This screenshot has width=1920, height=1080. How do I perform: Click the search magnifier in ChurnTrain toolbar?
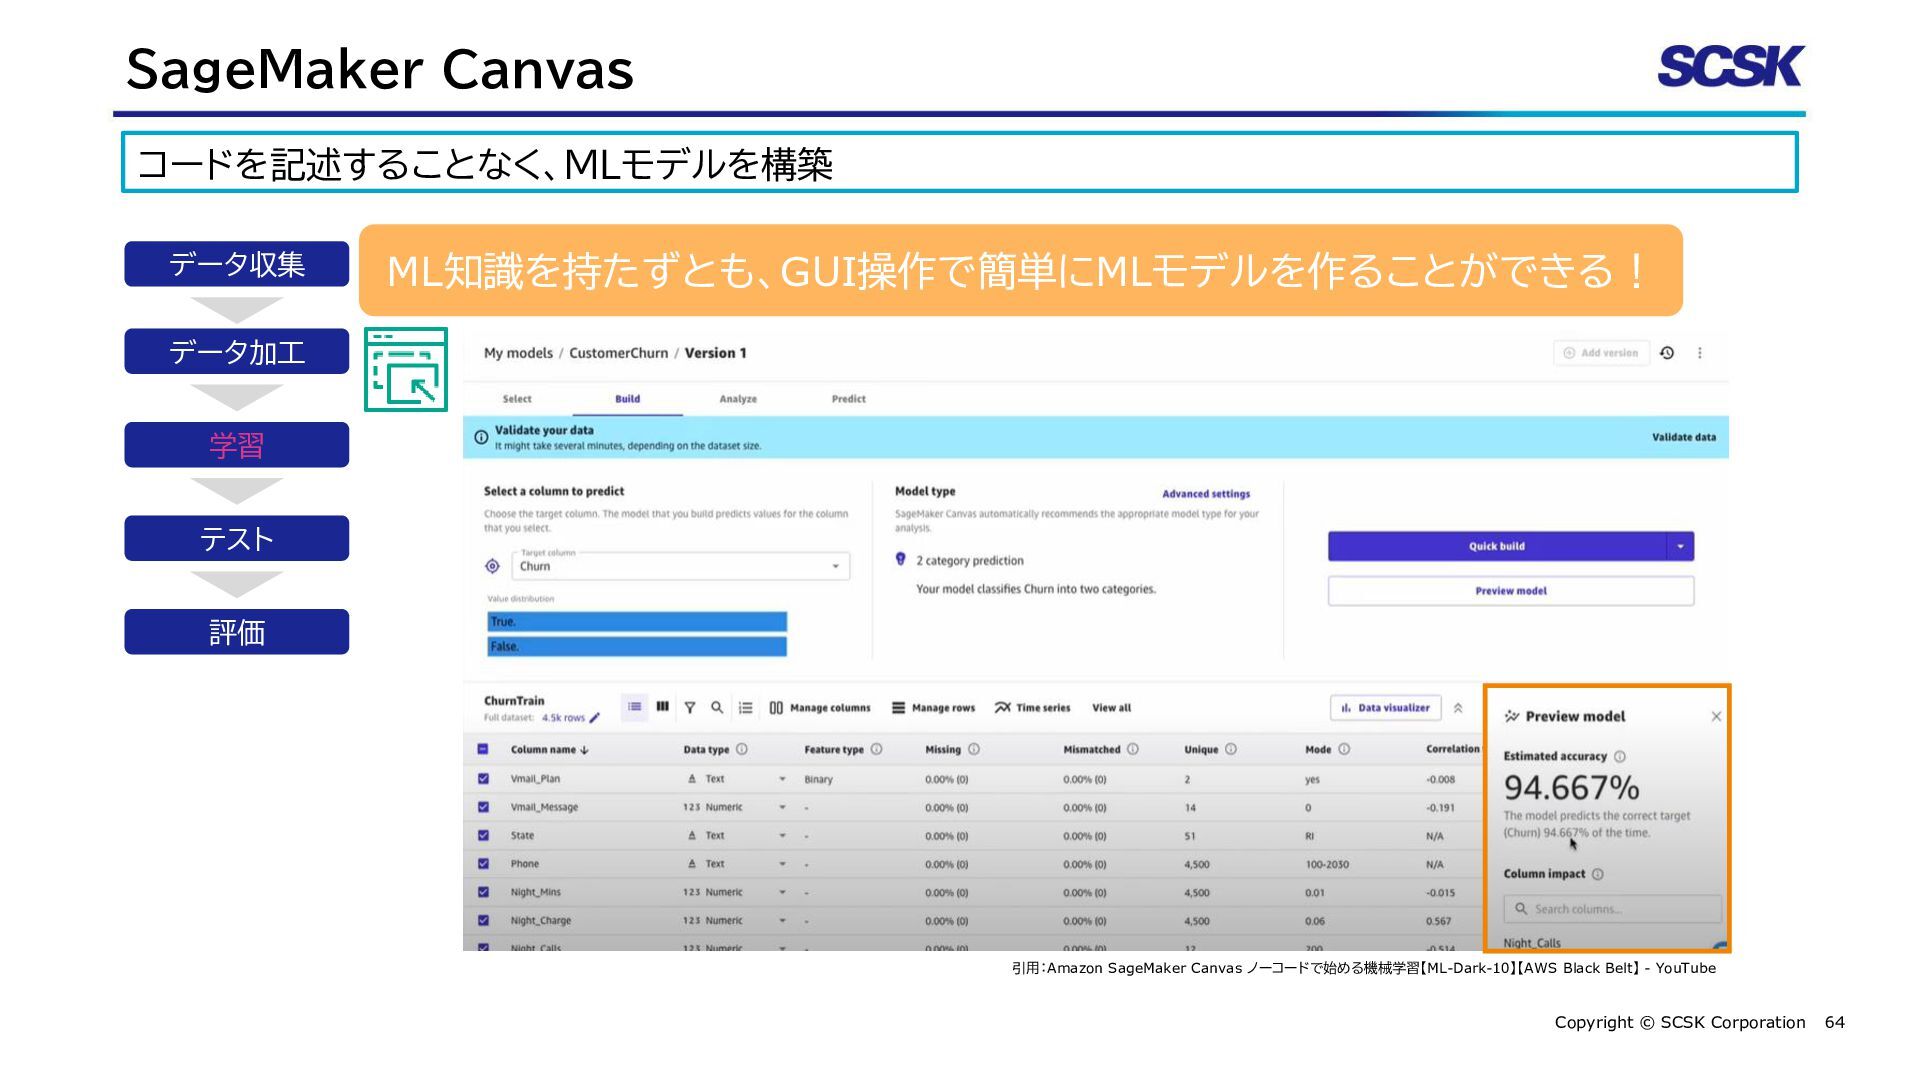717,707
